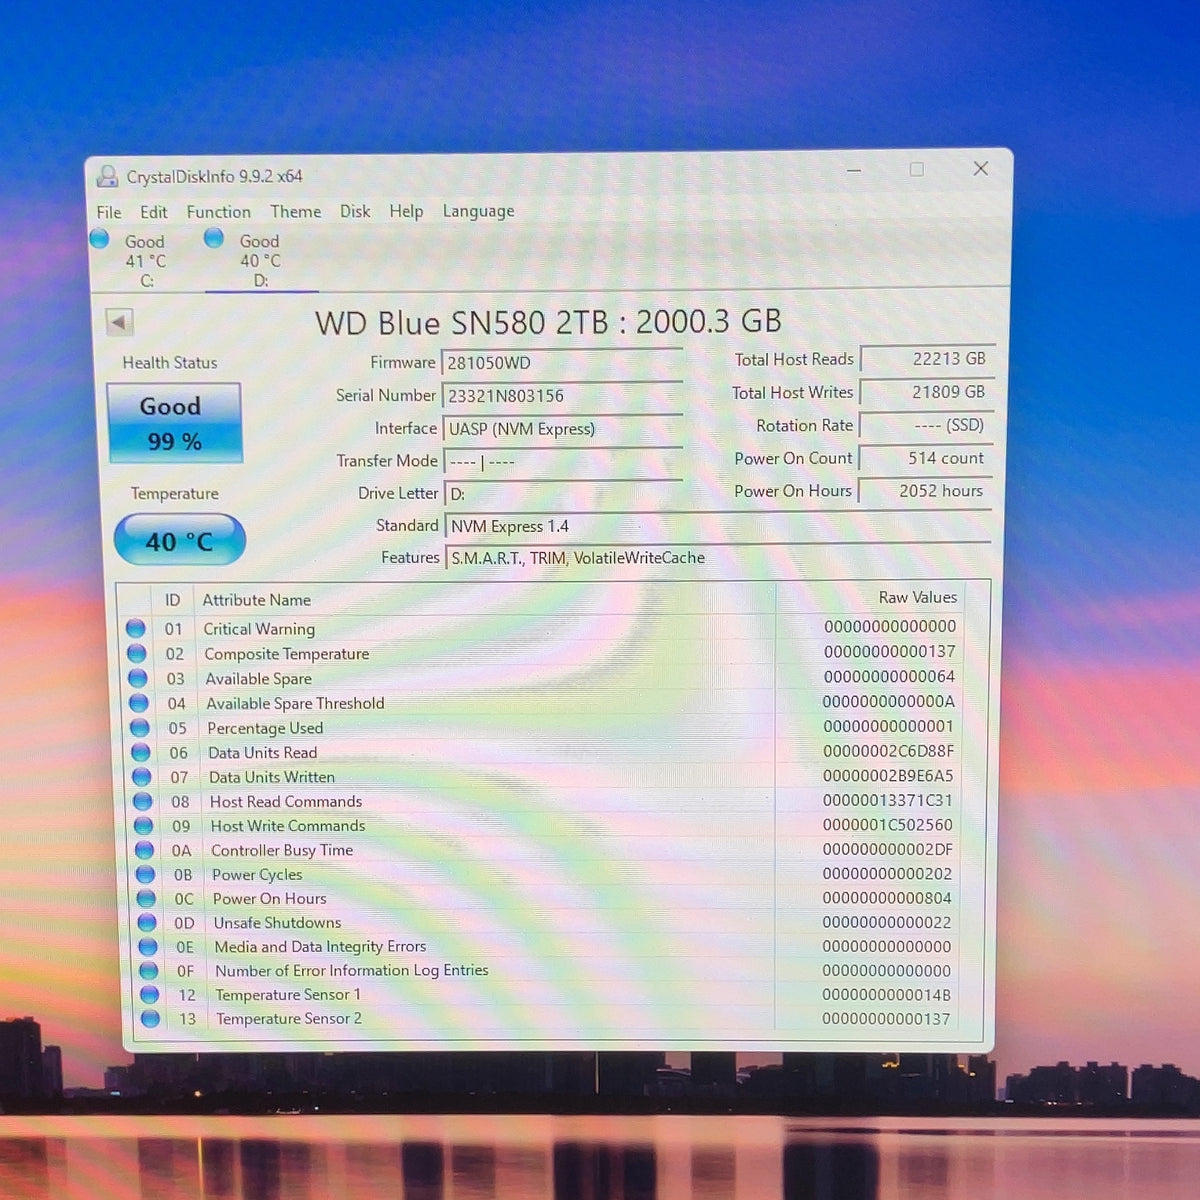Click the status orb for drive C:
This screenshot has width=1200, height=1200.
pos(99,239)
